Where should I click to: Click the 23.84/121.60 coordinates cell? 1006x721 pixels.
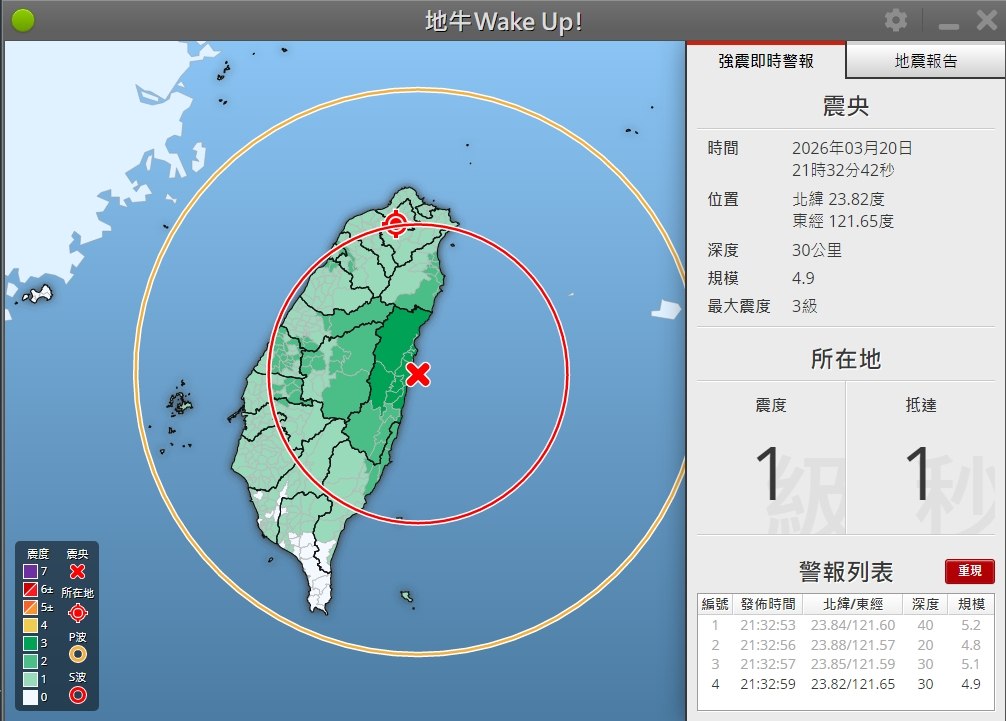[x=853, y=625]
